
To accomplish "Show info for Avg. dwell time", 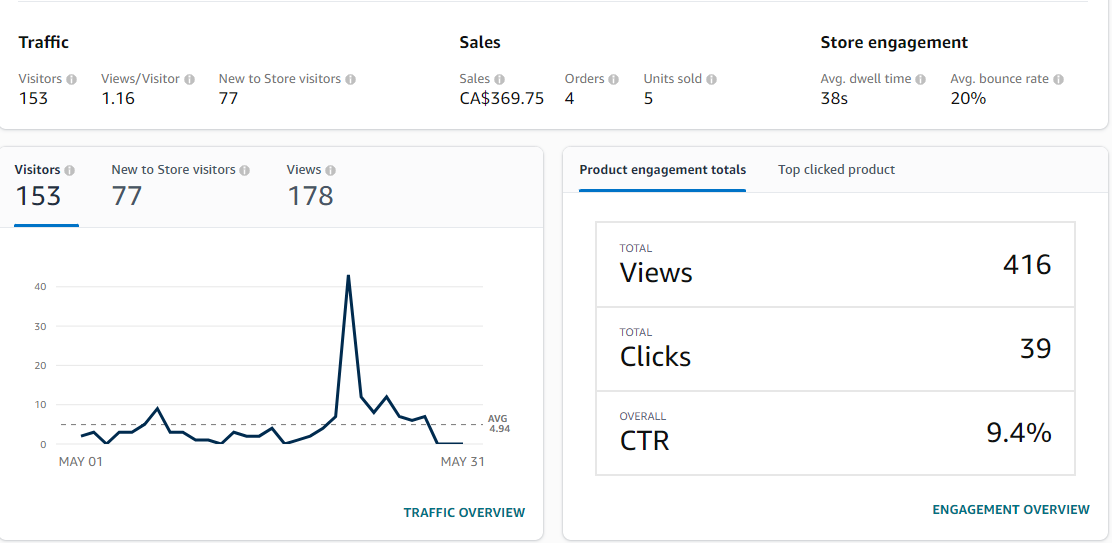I will [x=921, y=79].
